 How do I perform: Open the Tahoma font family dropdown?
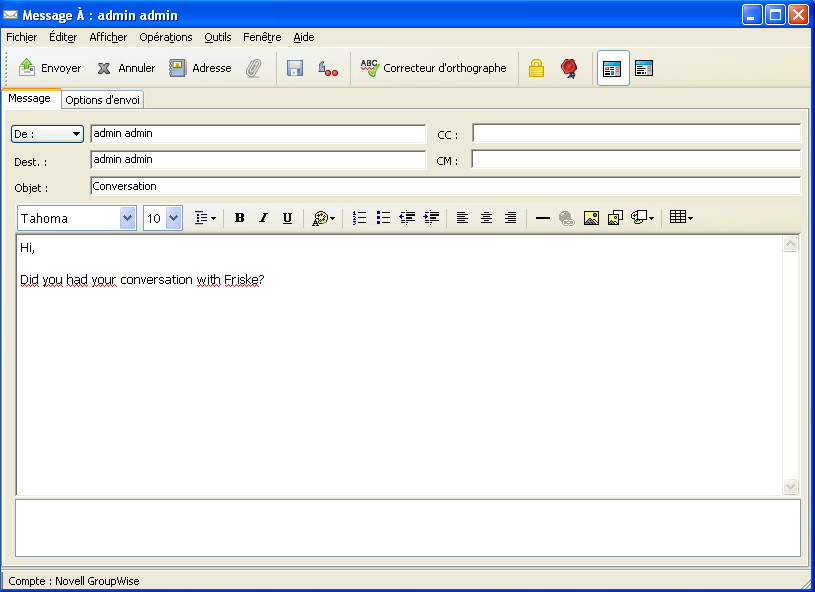click(128, 218)
